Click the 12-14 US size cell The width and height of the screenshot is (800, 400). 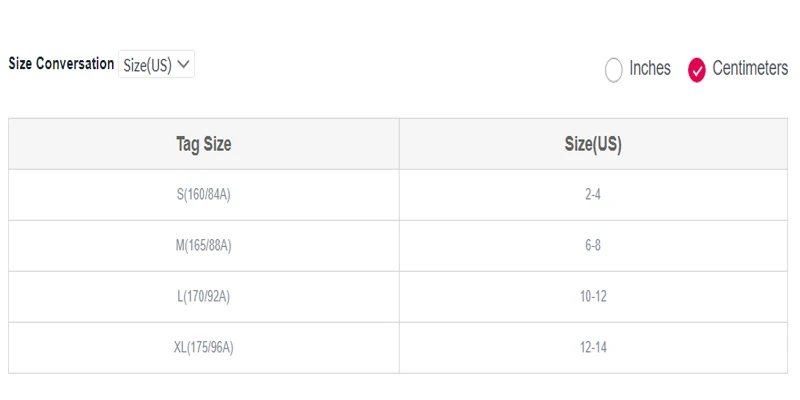(x=593, y=348)
